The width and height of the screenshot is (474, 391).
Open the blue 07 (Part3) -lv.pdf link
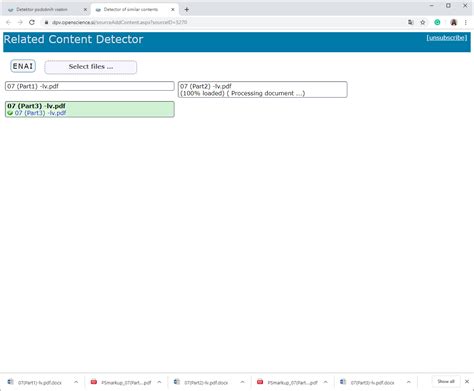pyautogui.click(x=40, y=113)
